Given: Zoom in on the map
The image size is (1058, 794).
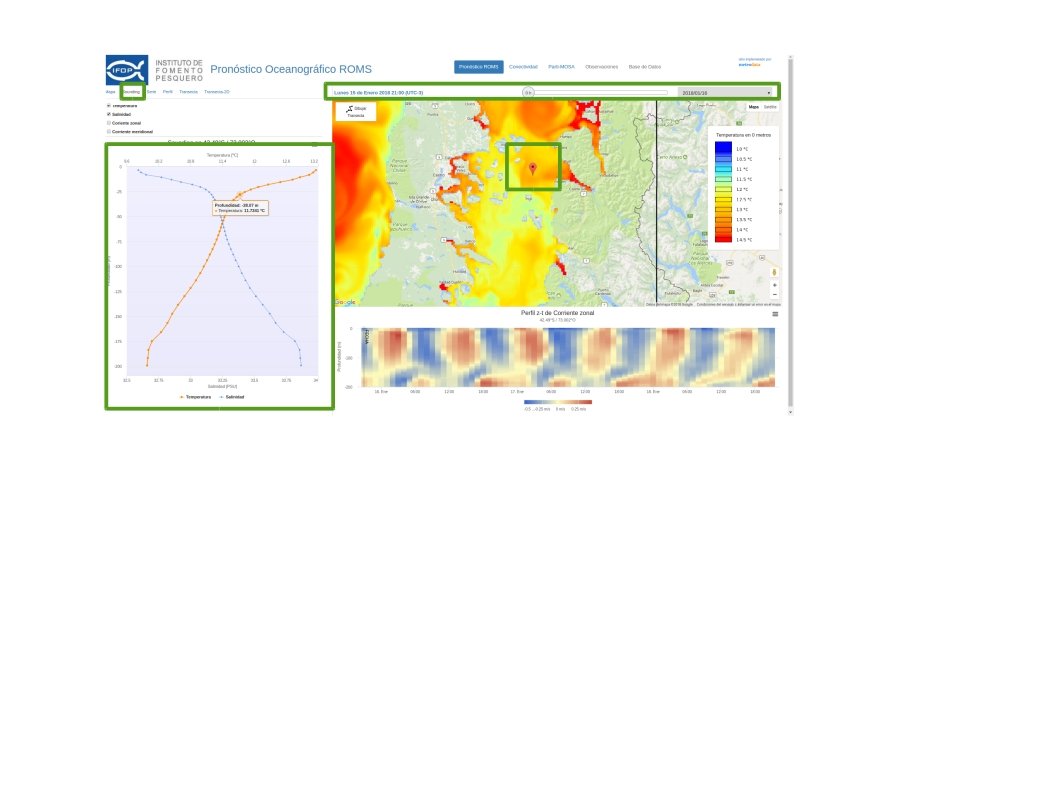Looking at the screenshot, I should click(x=774, y=285).
